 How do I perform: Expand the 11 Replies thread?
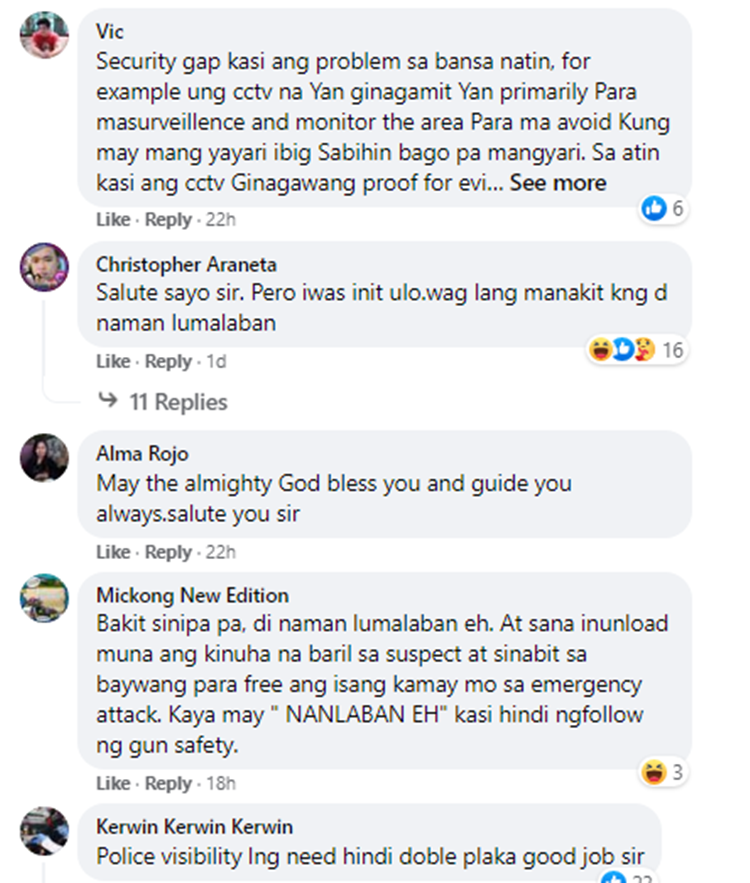[x=178, y=402]
